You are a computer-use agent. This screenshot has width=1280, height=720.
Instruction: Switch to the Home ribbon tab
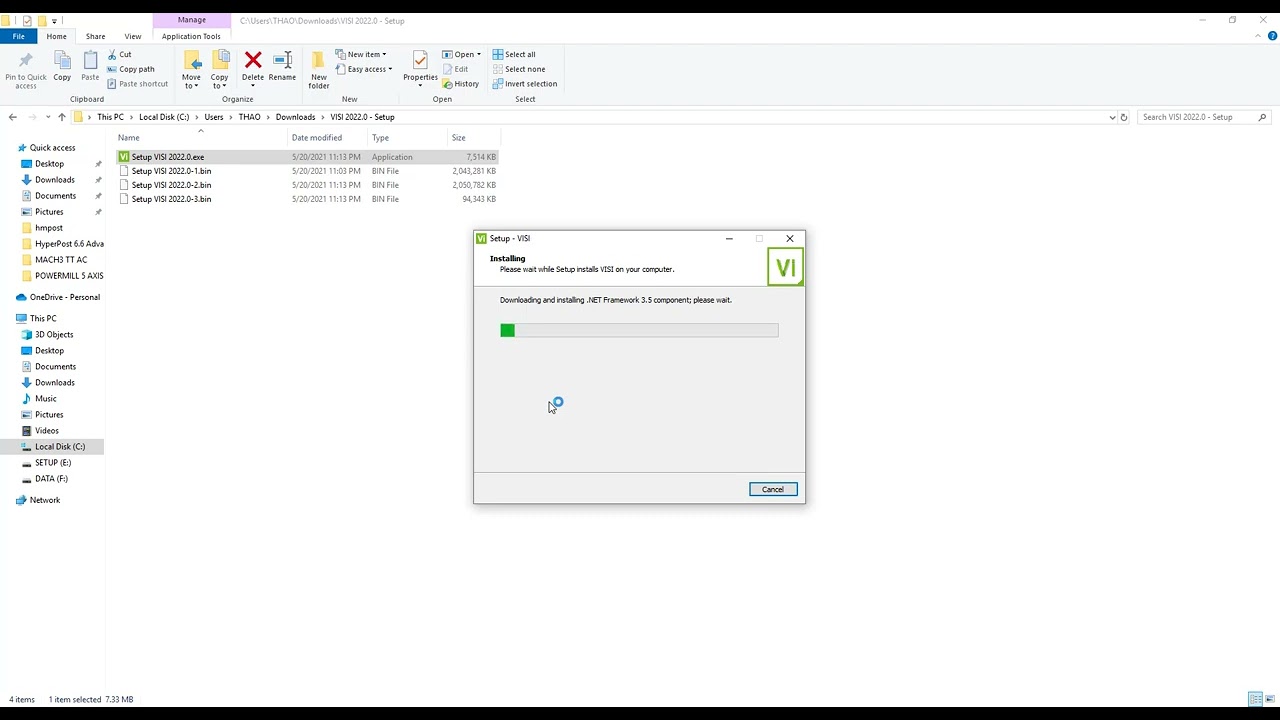[x=57, y=36]
